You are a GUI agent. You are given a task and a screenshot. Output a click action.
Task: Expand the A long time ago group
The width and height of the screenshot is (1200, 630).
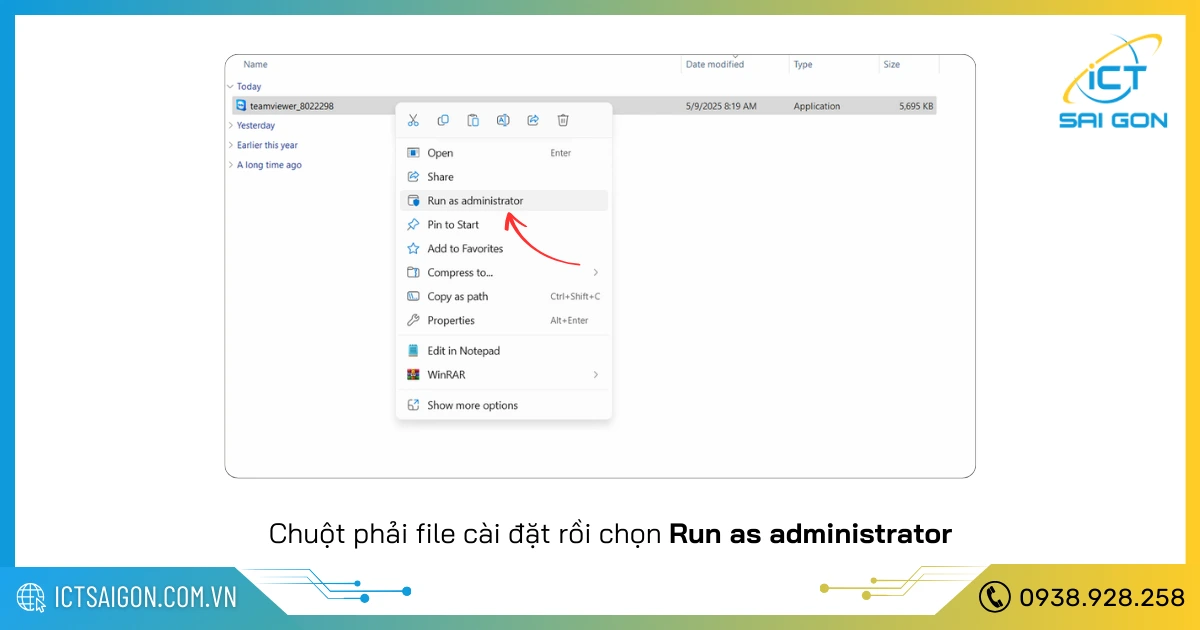click(x=231, y=165)
